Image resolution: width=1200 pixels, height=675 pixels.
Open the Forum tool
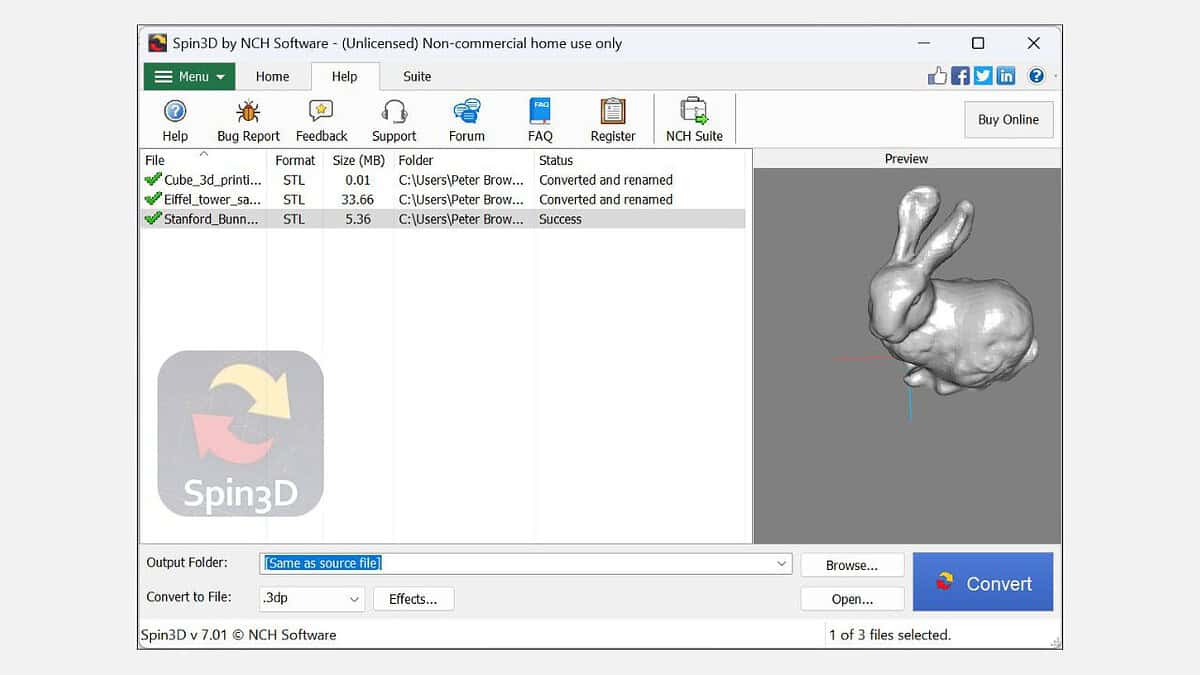coord(467,120)
